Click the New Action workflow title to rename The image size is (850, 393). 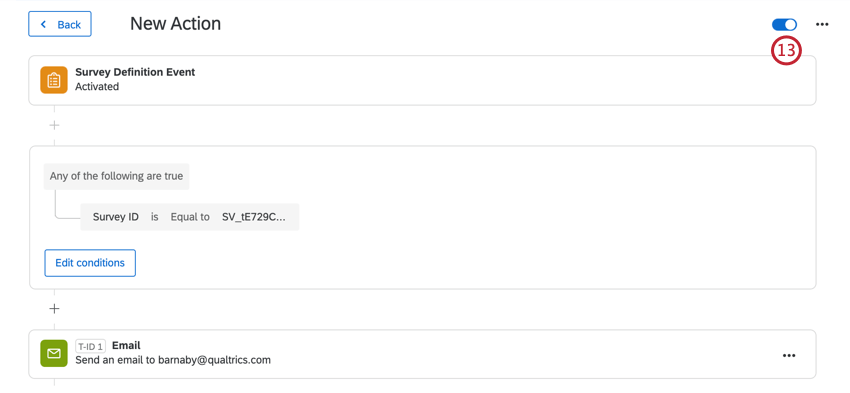coord(176,24)
